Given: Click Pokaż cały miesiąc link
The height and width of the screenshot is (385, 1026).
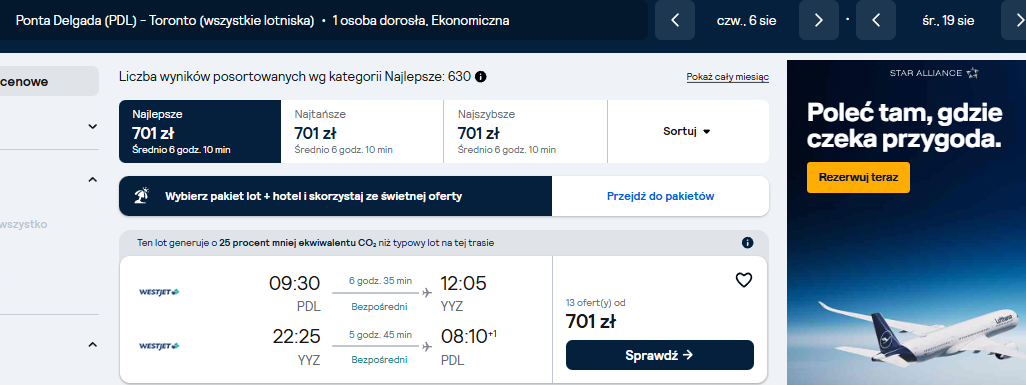Looking at the screenshot, I should 728,77.
